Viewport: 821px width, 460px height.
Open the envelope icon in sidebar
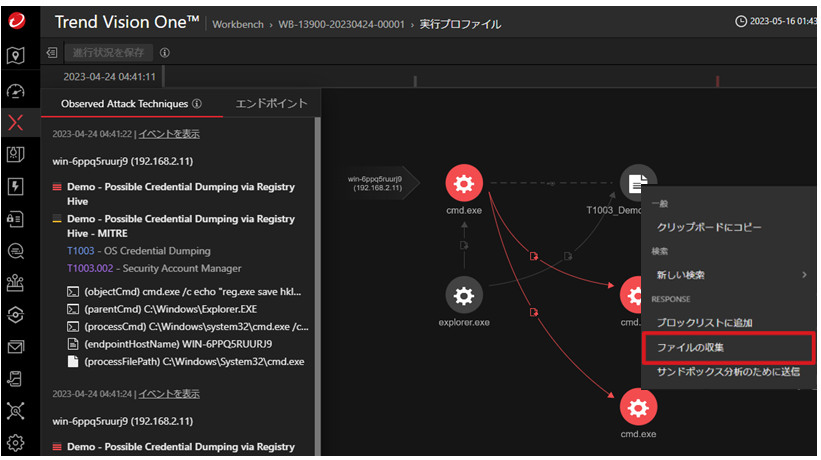pos(16,347)
